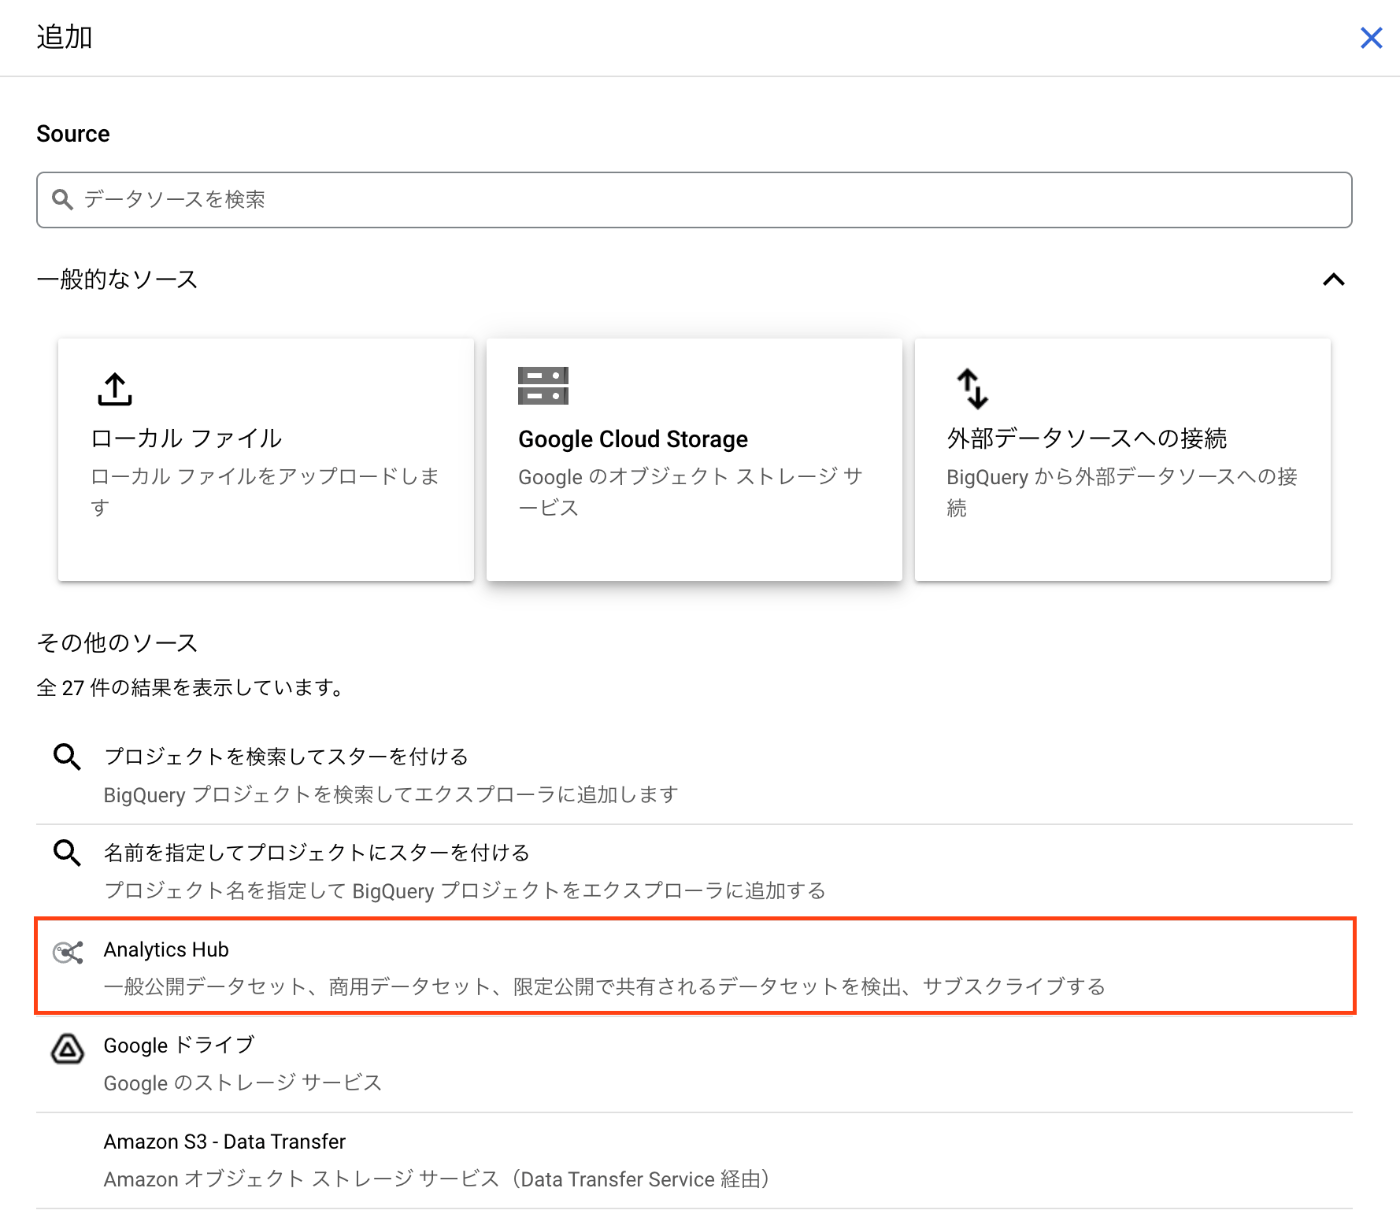Choose 外部データソースへの接続 card
This screenshot has width=1400, height=1225.
tap(1122, 459)
